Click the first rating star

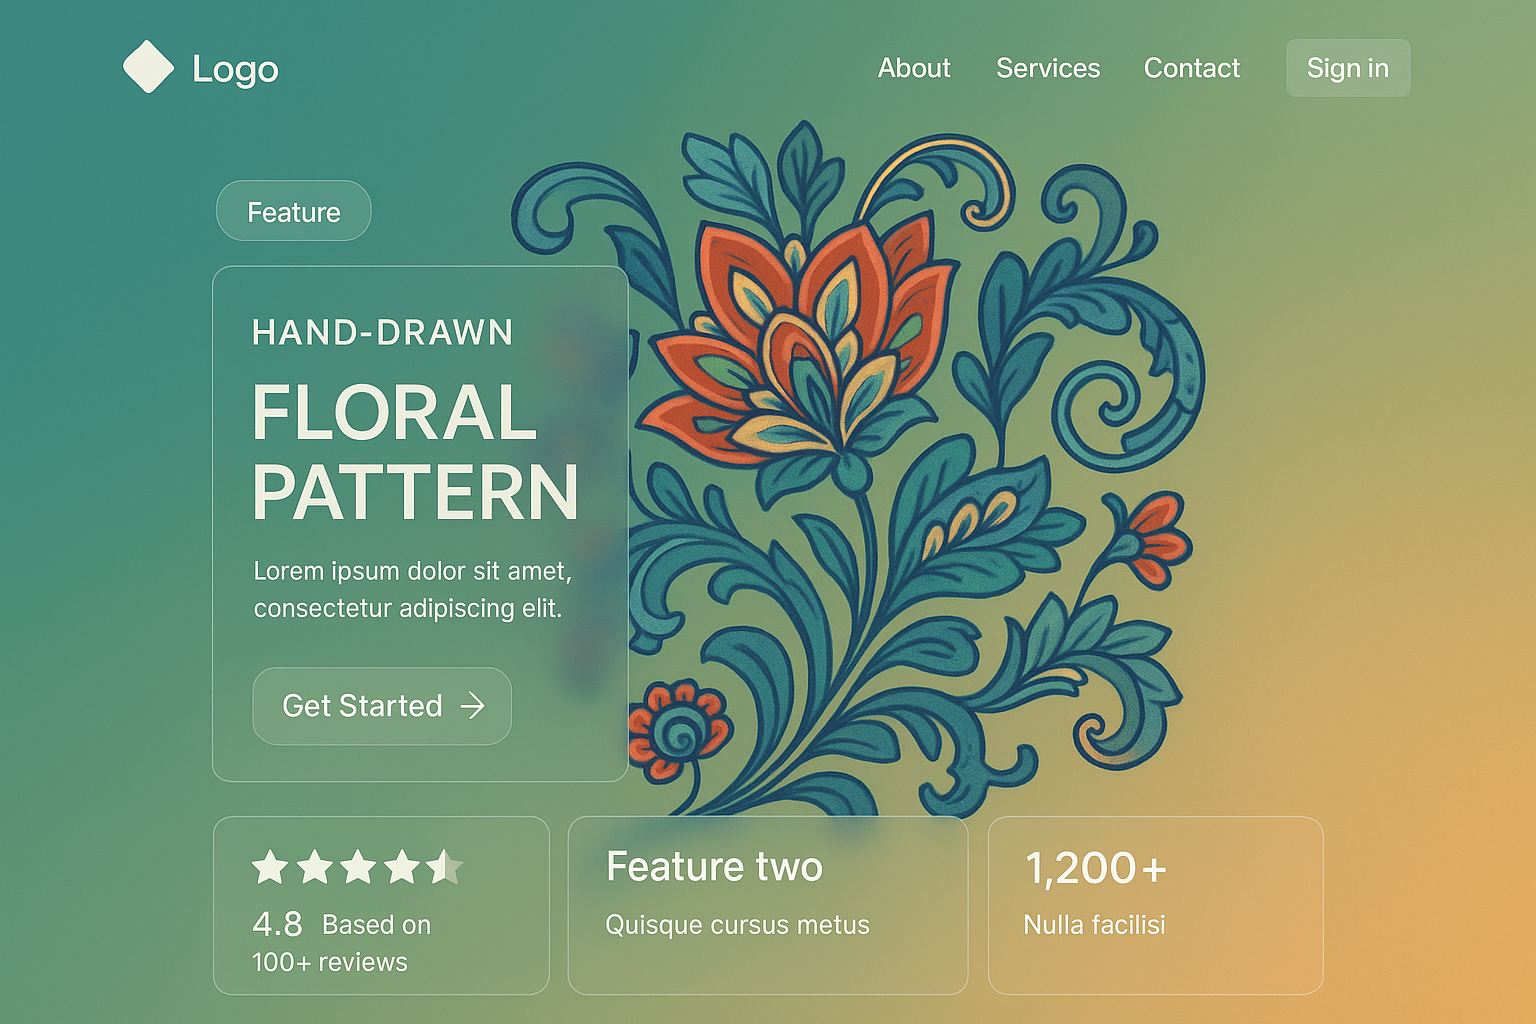[270, 867]
